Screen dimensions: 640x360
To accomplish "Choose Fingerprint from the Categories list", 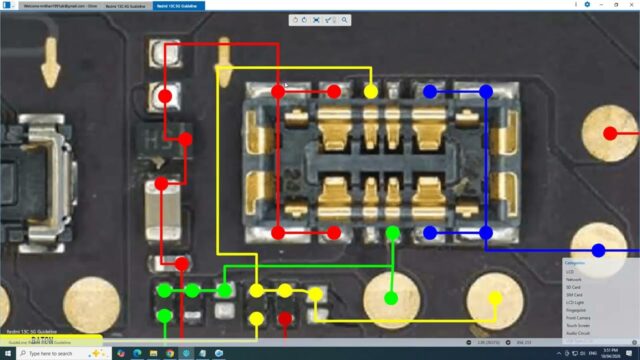I will pos(576,310).
